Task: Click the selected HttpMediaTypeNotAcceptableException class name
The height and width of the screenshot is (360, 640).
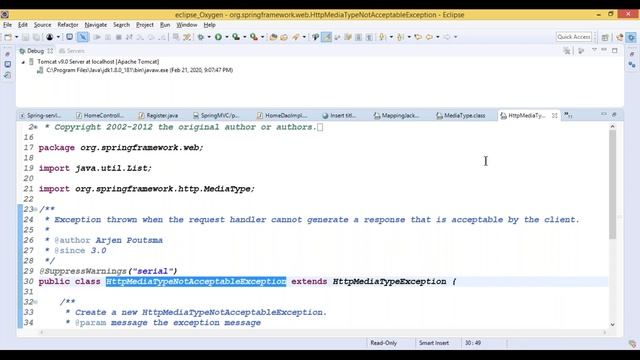Action: (196, 282)
